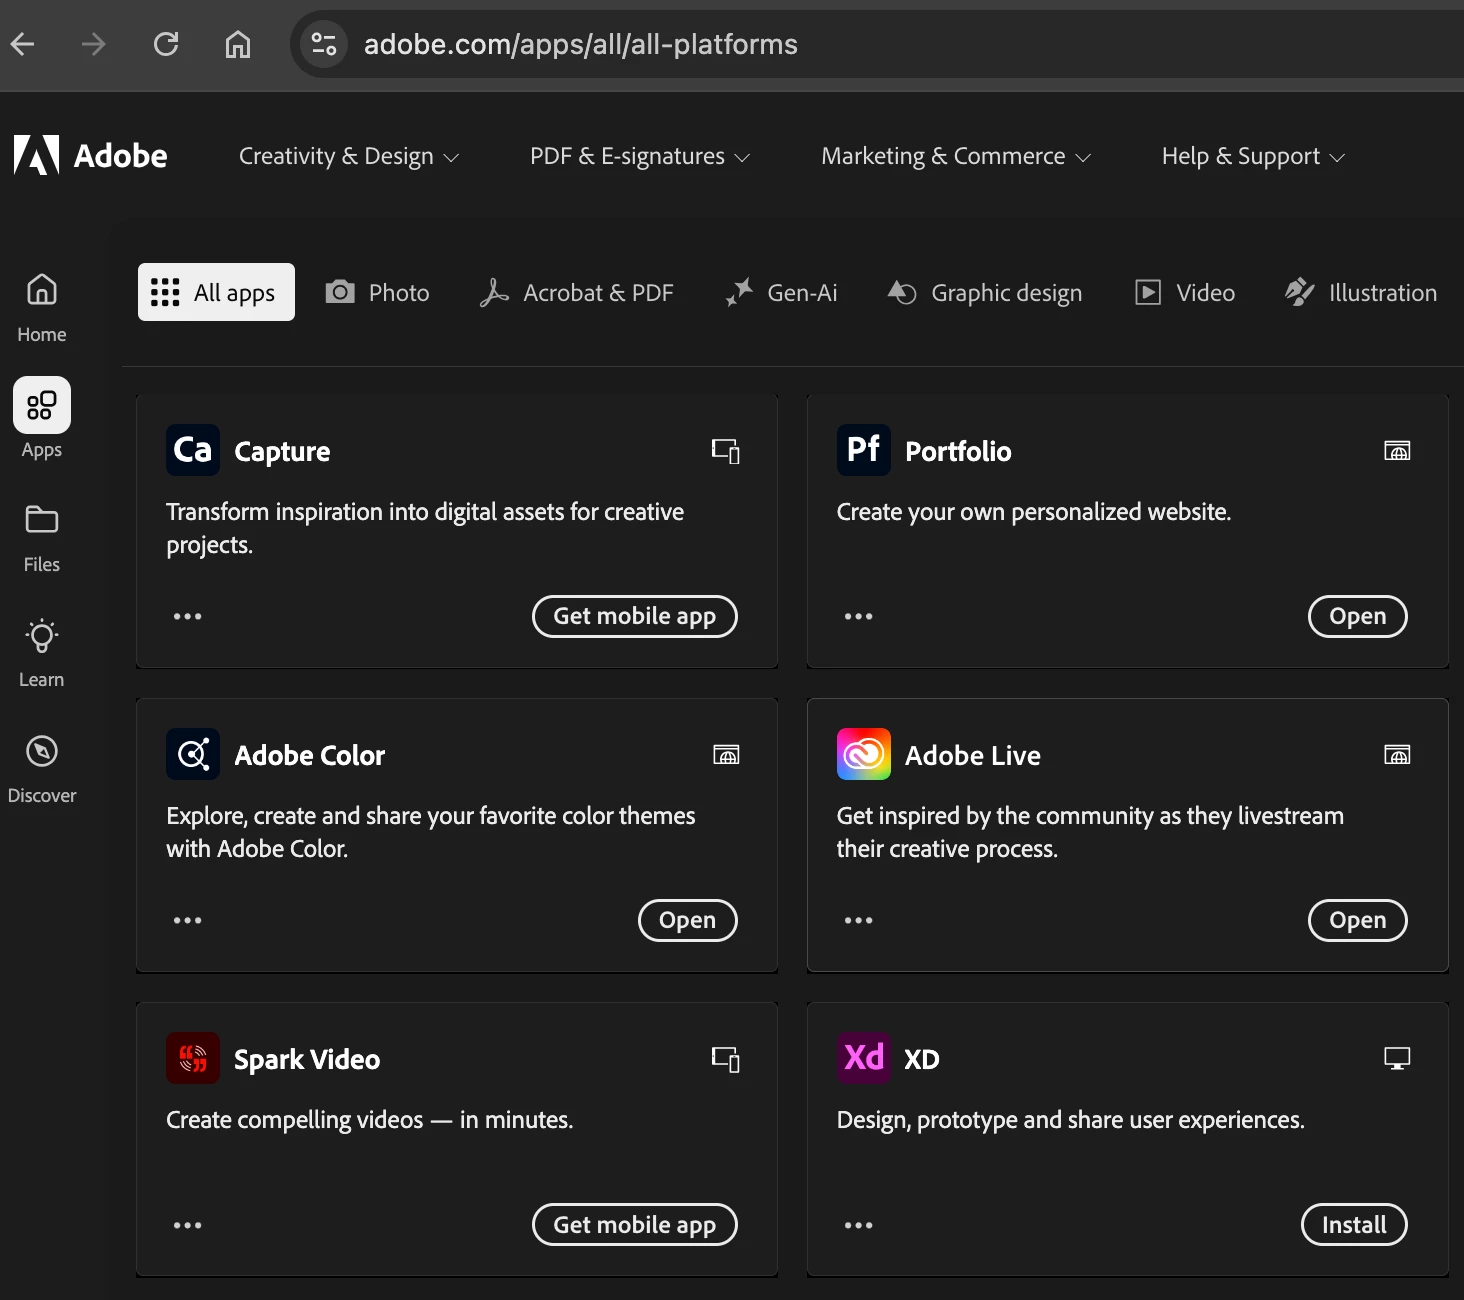This screenshot has height=1300, width=1464.
Task: Click the browser address bar URL
Action: pyautogui.click(x=580, y=44)
